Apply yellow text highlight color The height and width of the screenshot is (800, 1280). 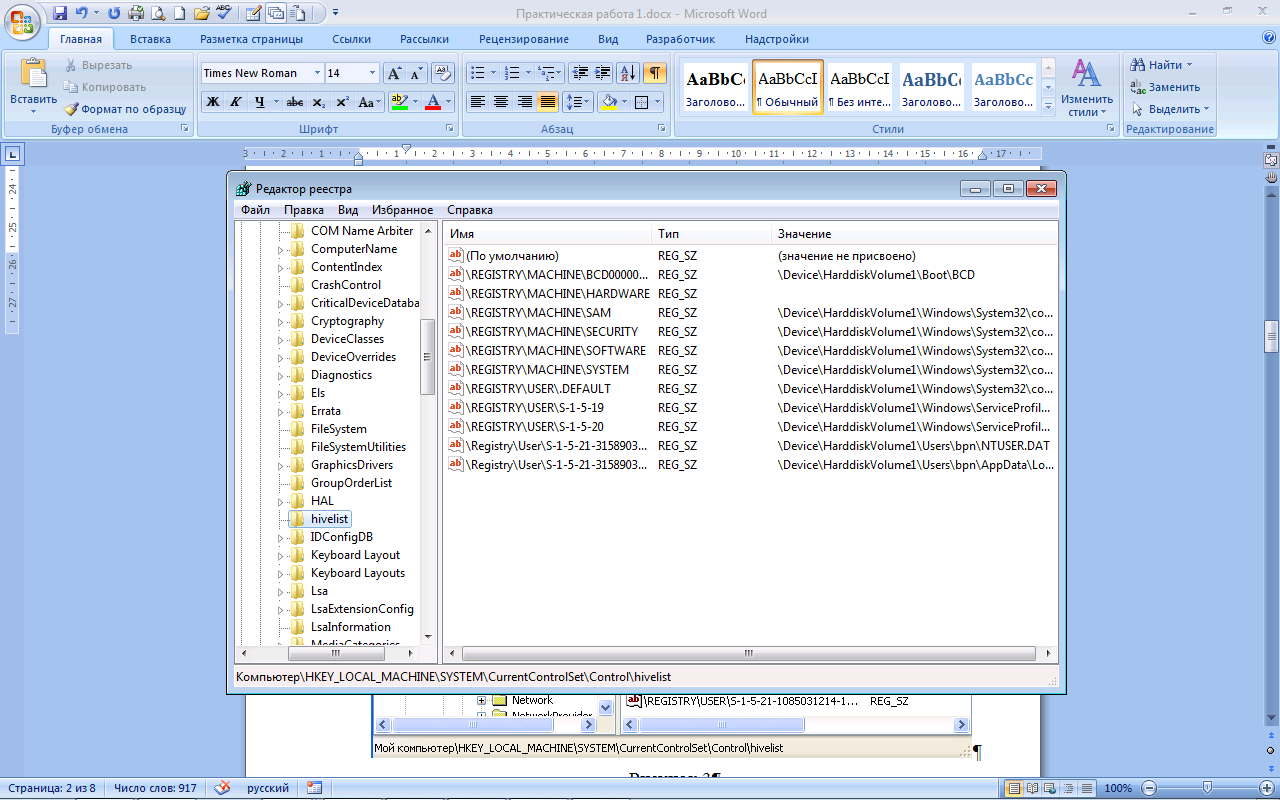point(399,102)
